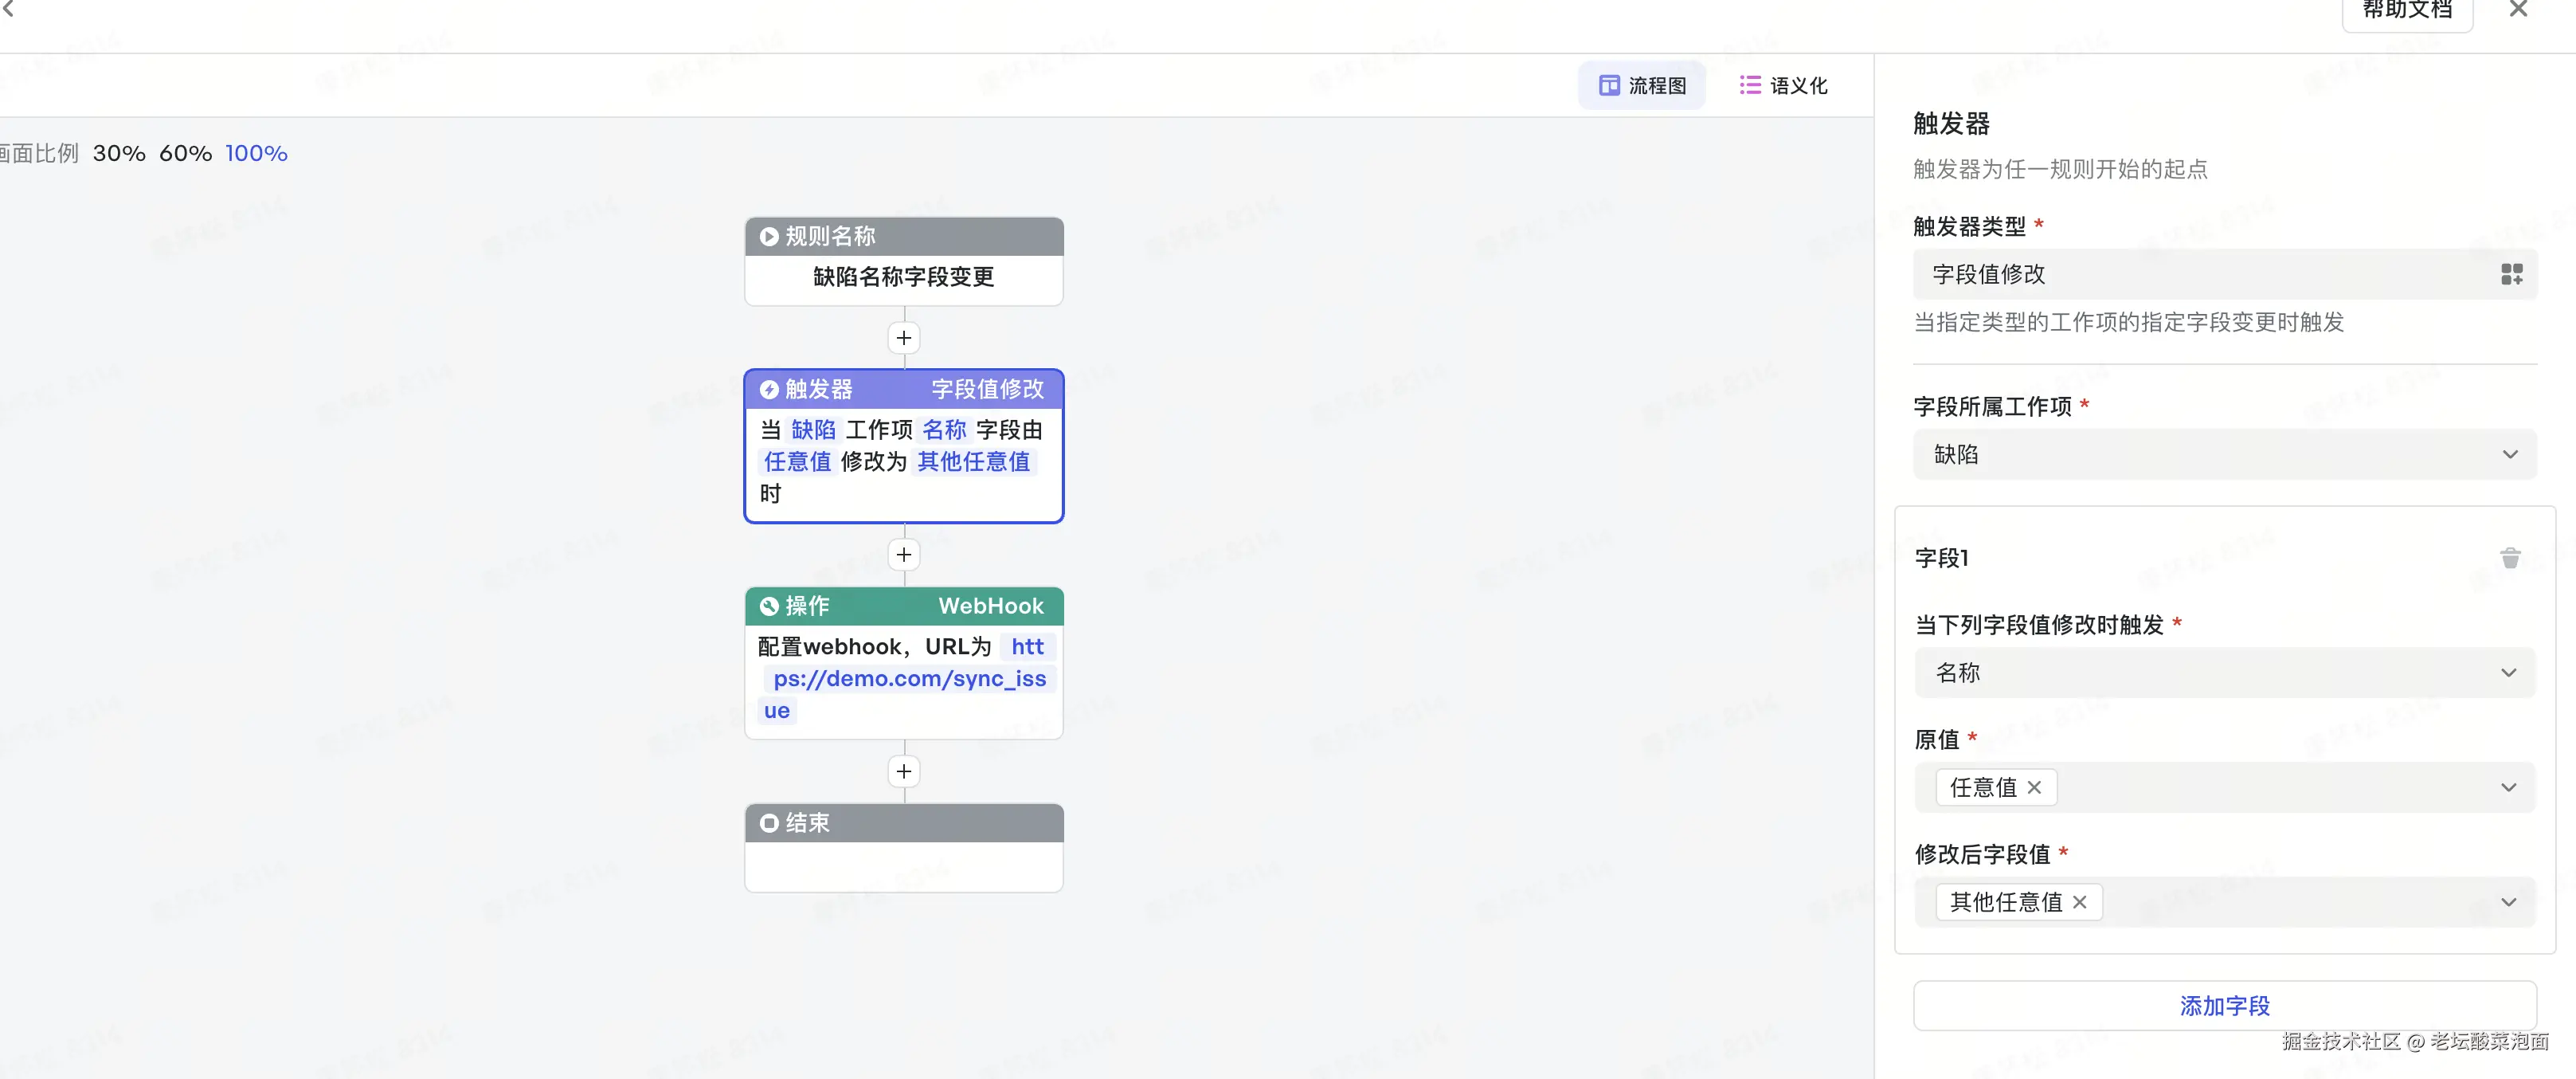The height and width of the screenshot is (1079, 2576).
Task: Set canvas zoom ratio to 100%
Action: 256,153
